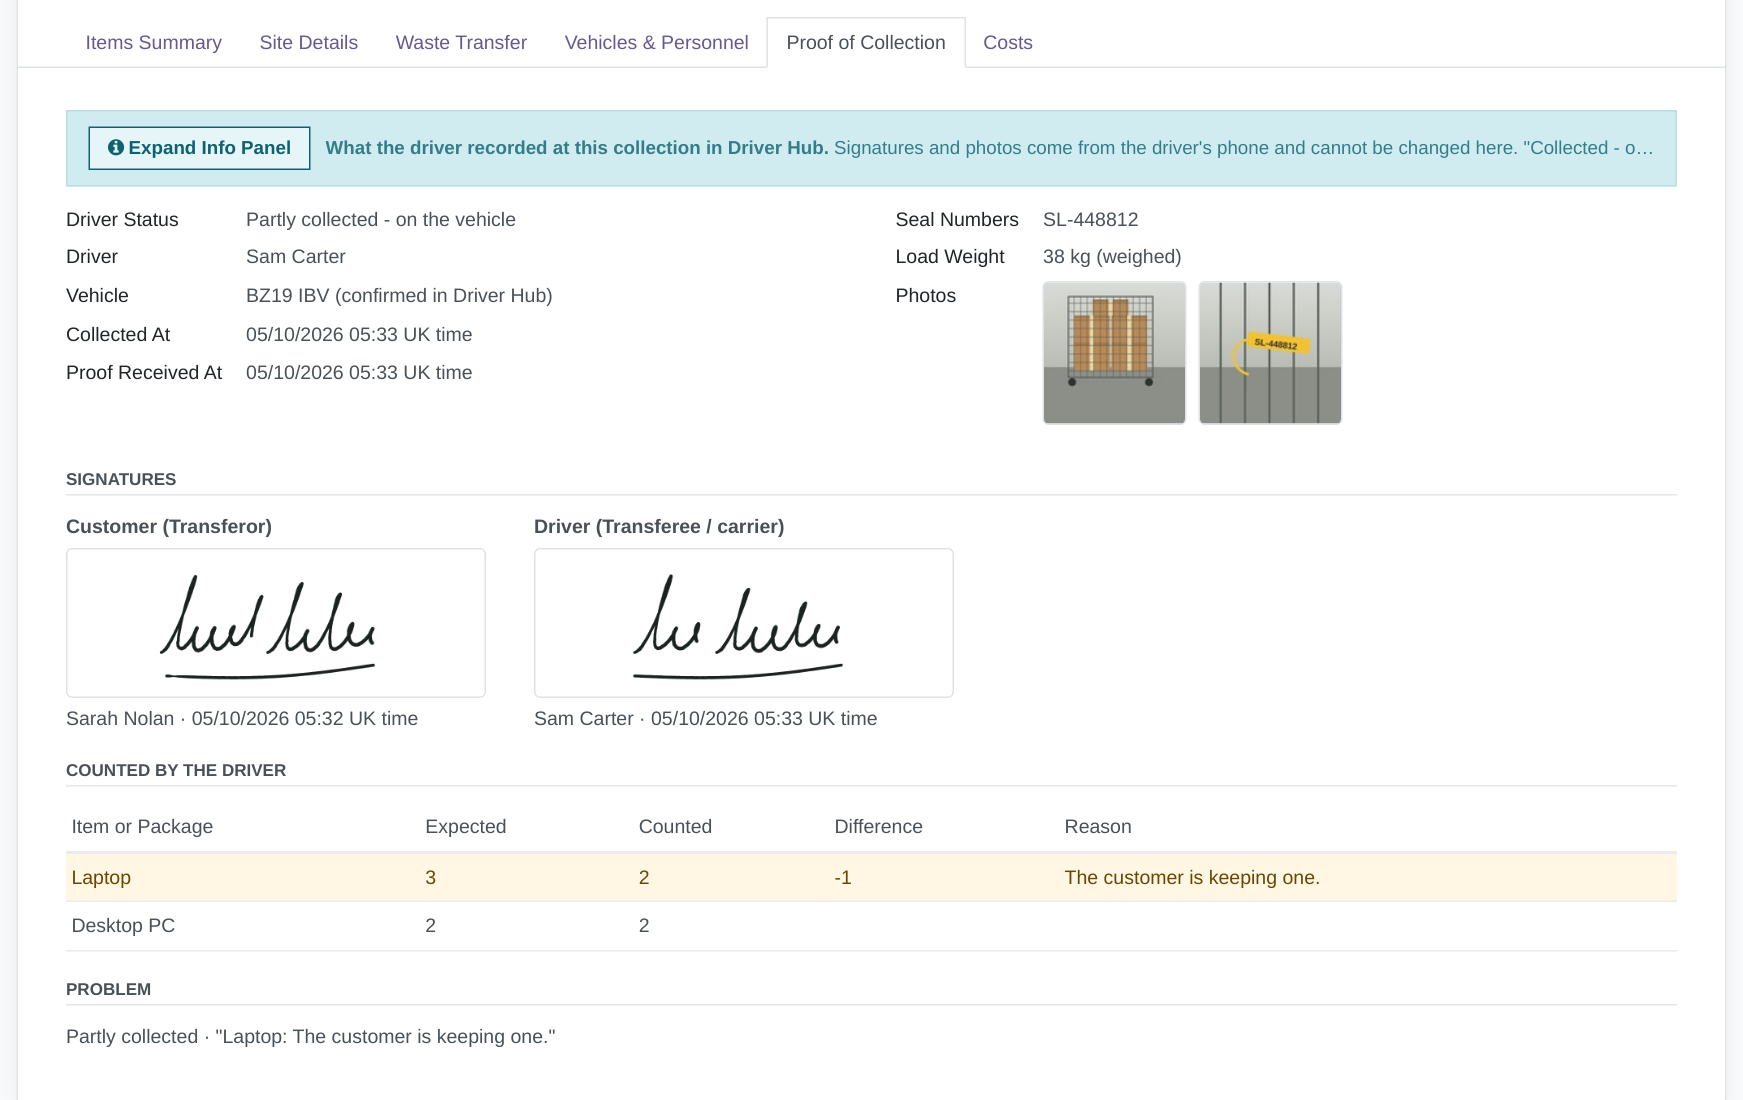Click the 'Sam Carter' driver field value

point(296,257)
